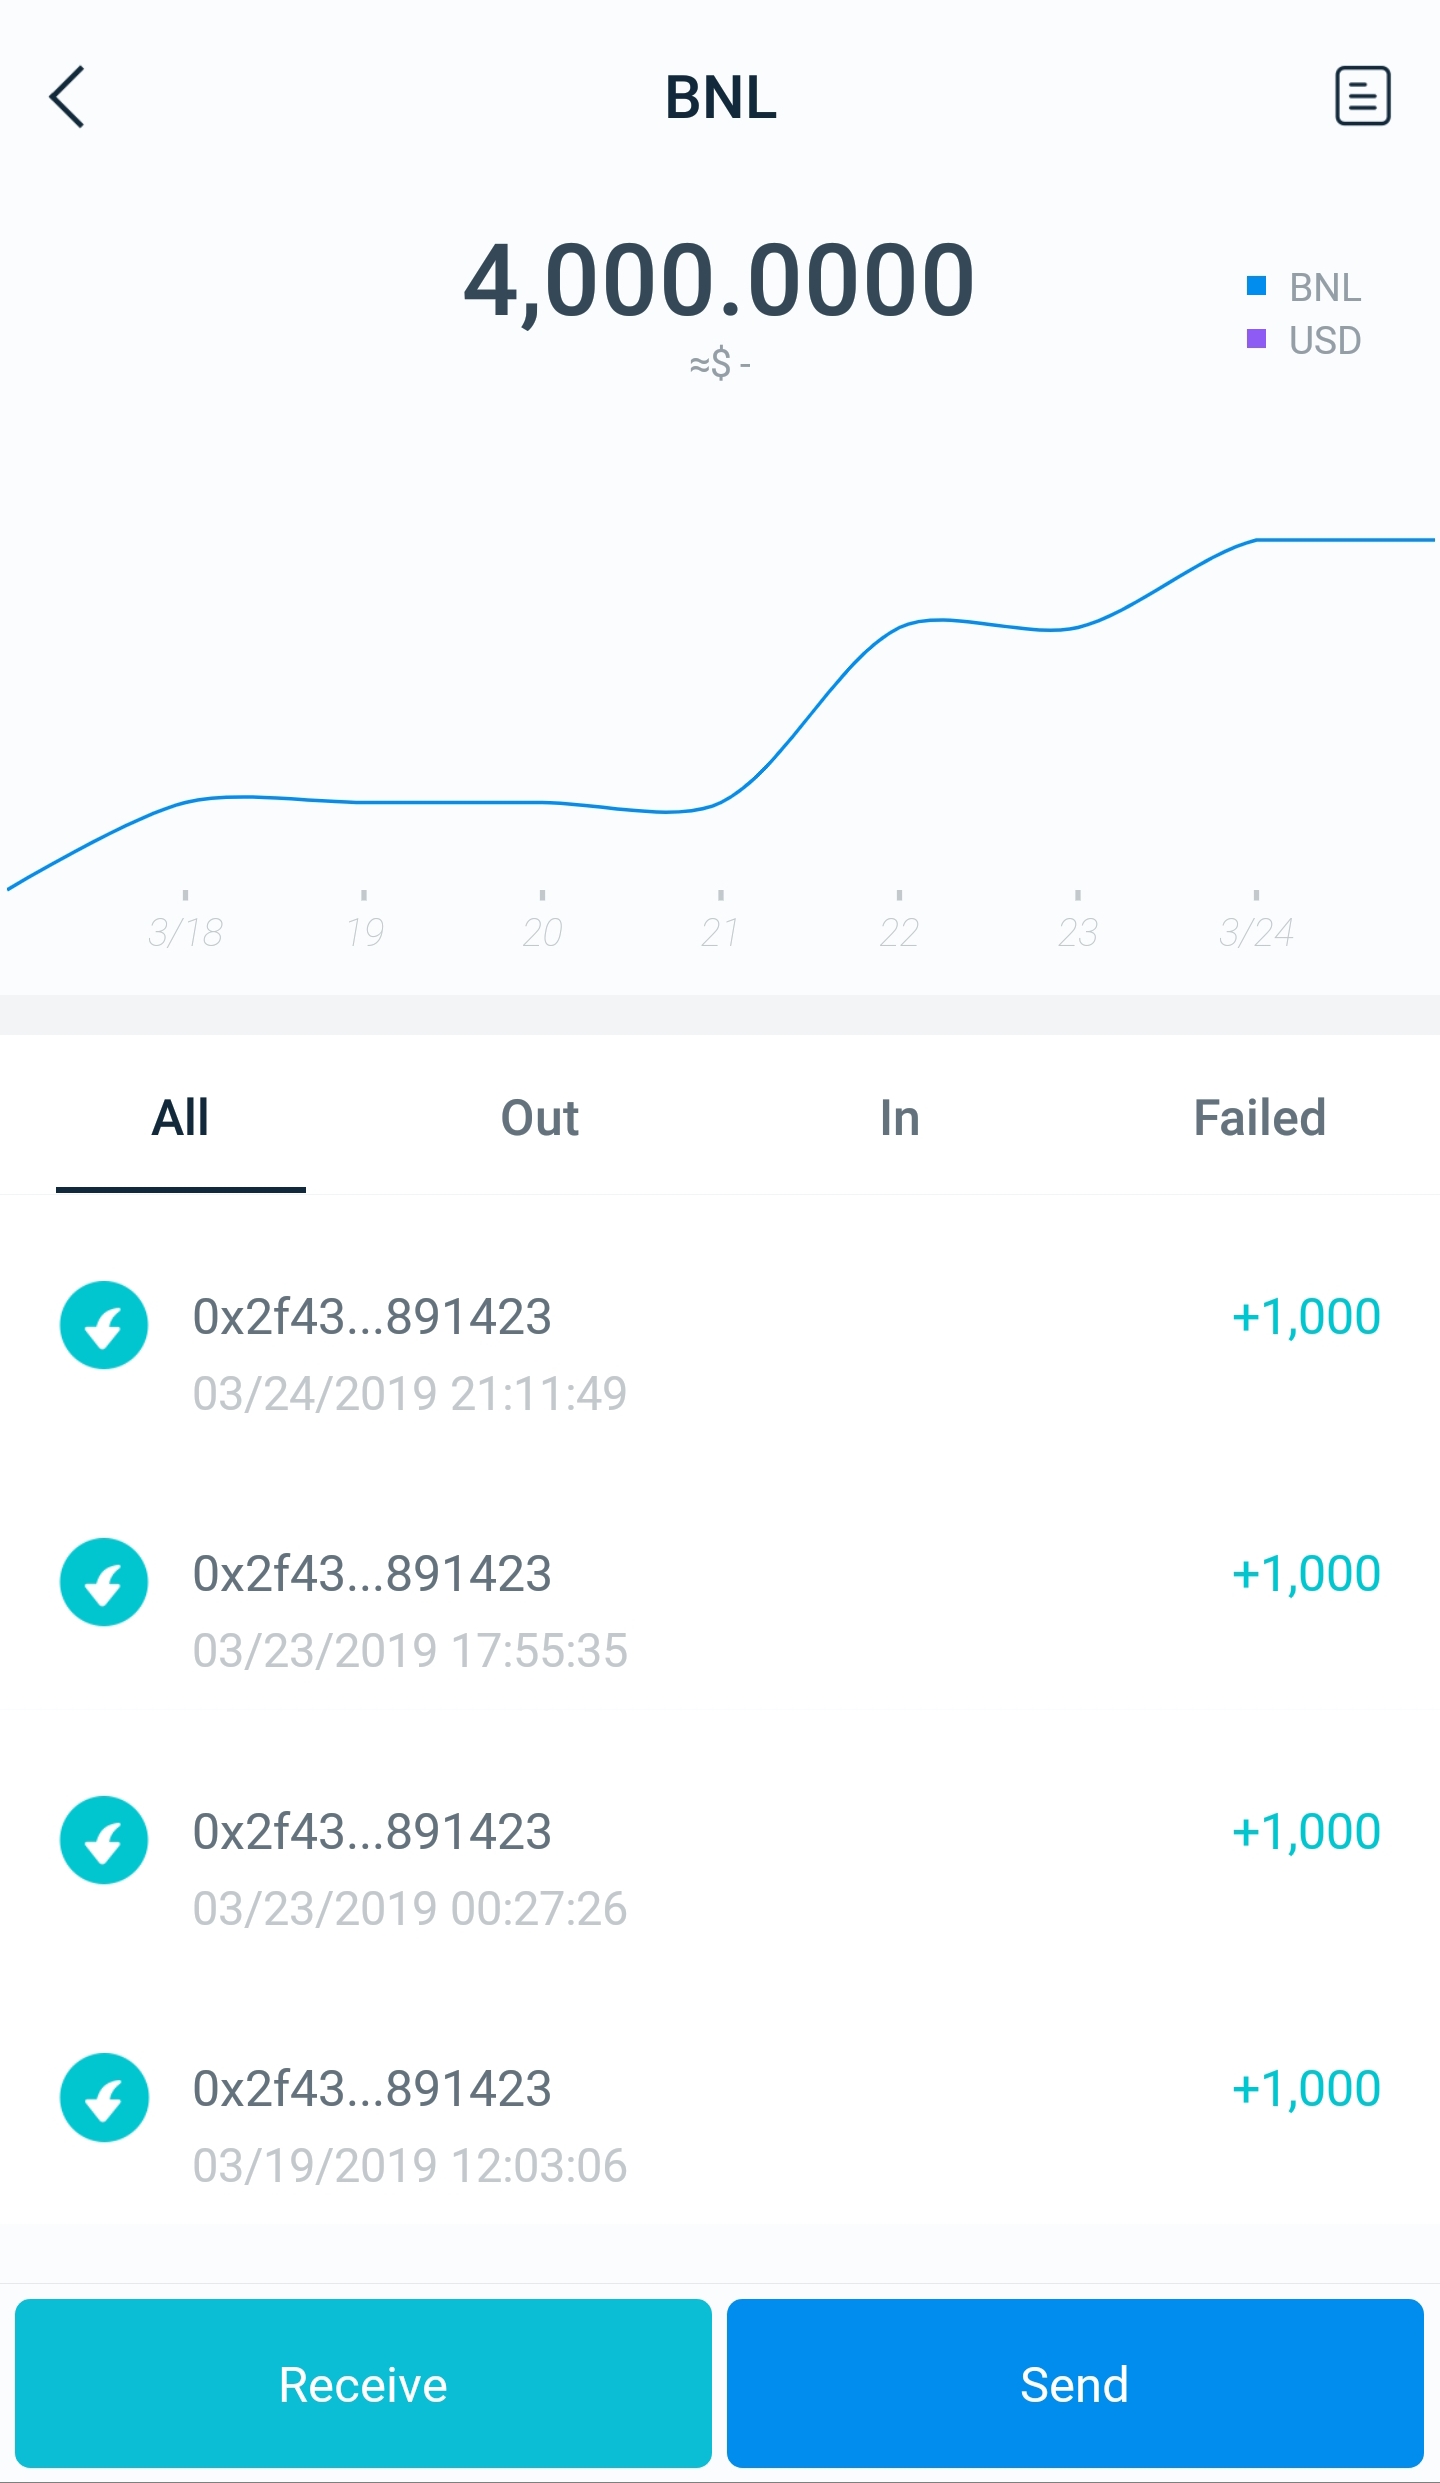Select the 3/24 date marker on chart

[x=1256, y=932]
